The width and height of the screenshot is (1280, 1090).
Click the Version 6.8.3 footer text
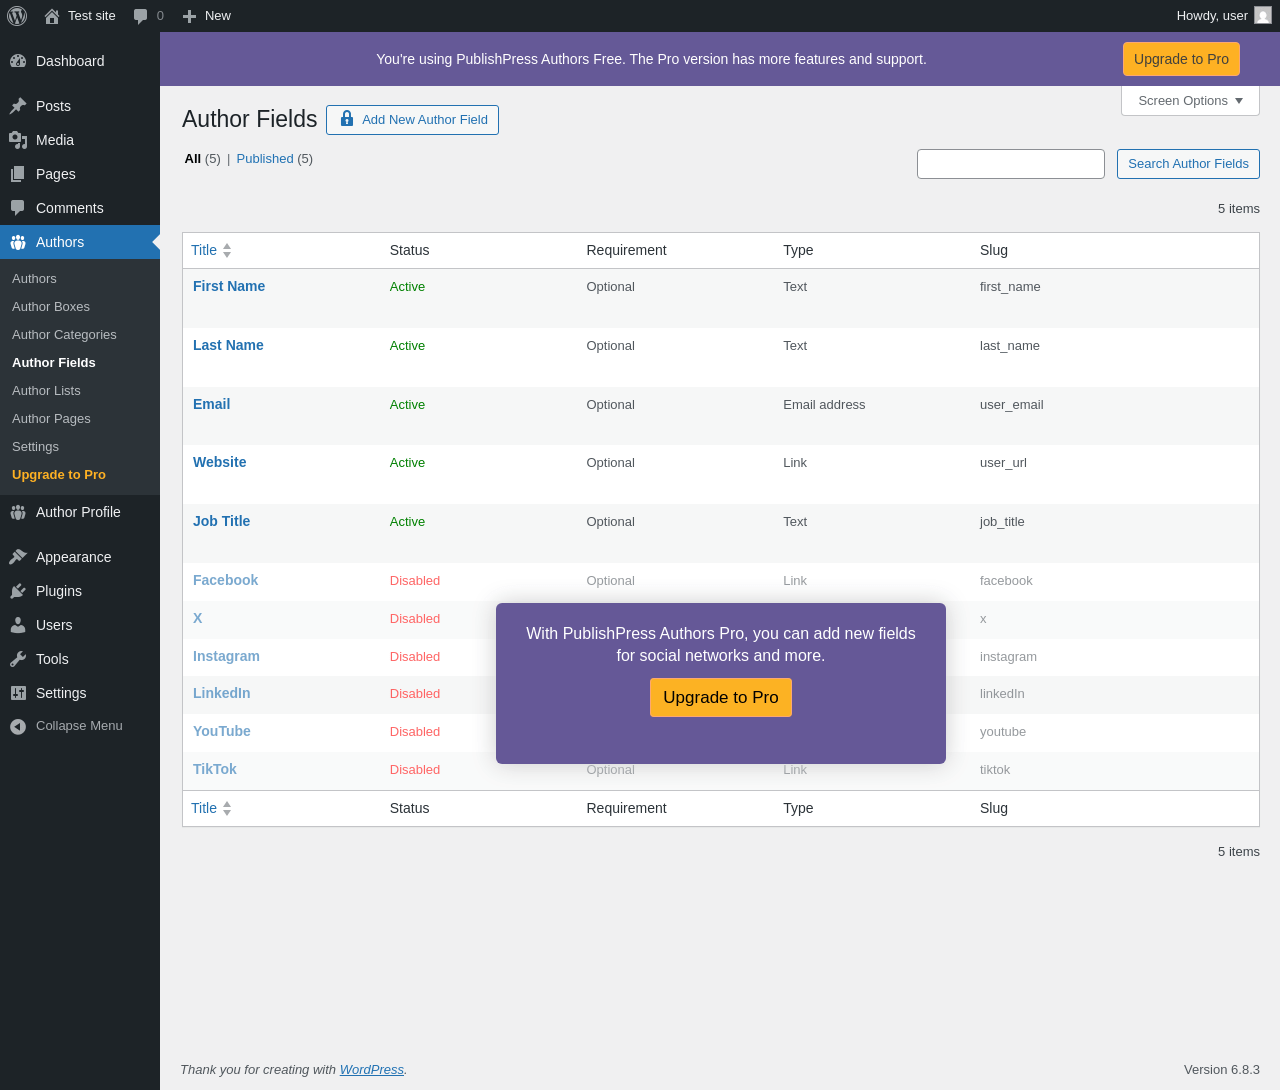click(1222, 1069)
